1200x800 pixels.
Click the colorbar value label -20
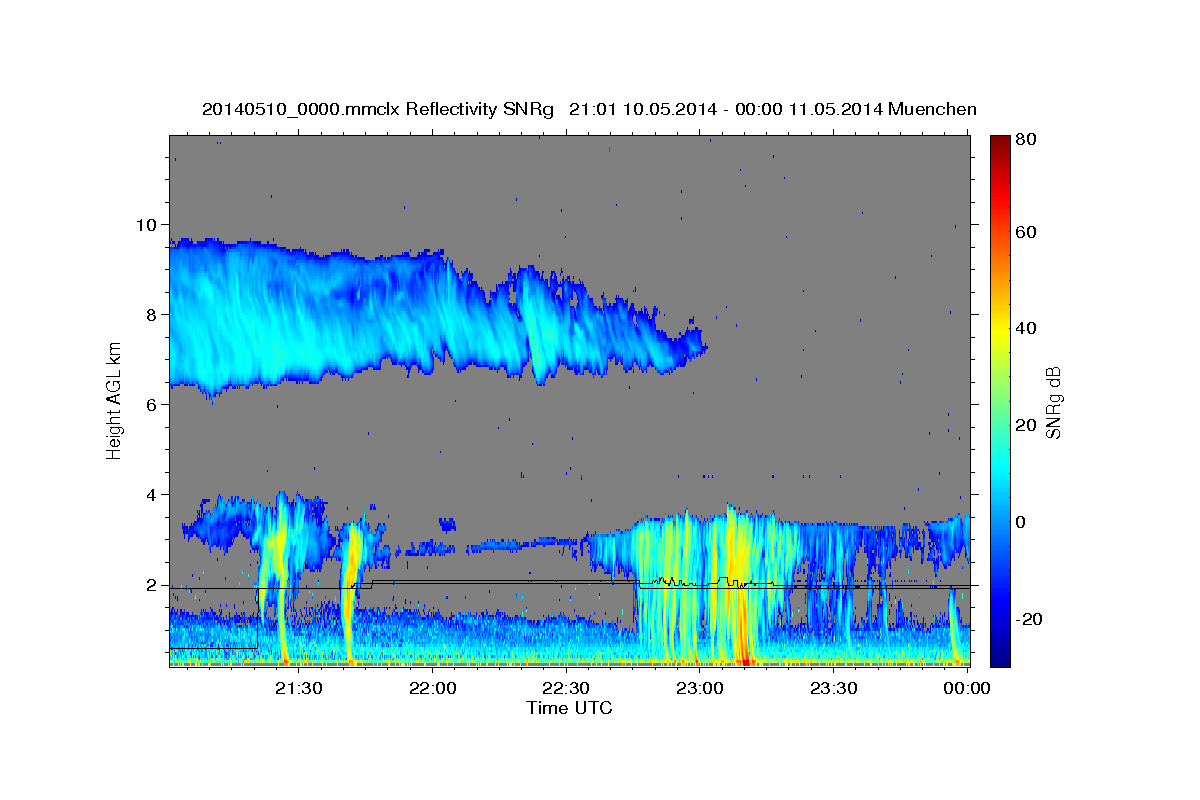coord(1029,619)
